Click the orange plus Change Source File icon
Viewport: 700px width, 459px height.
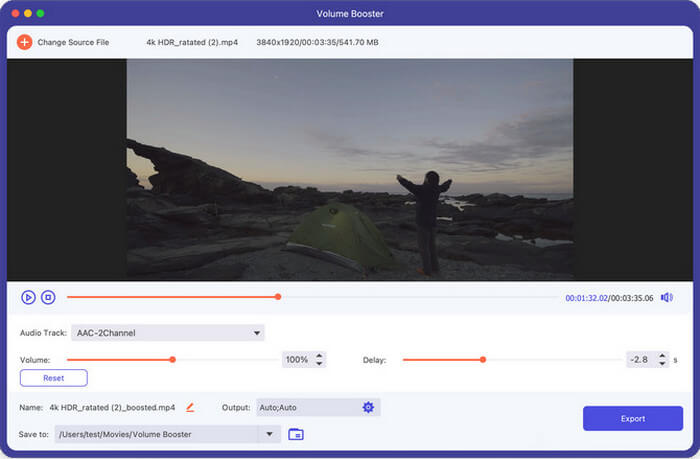25,42
